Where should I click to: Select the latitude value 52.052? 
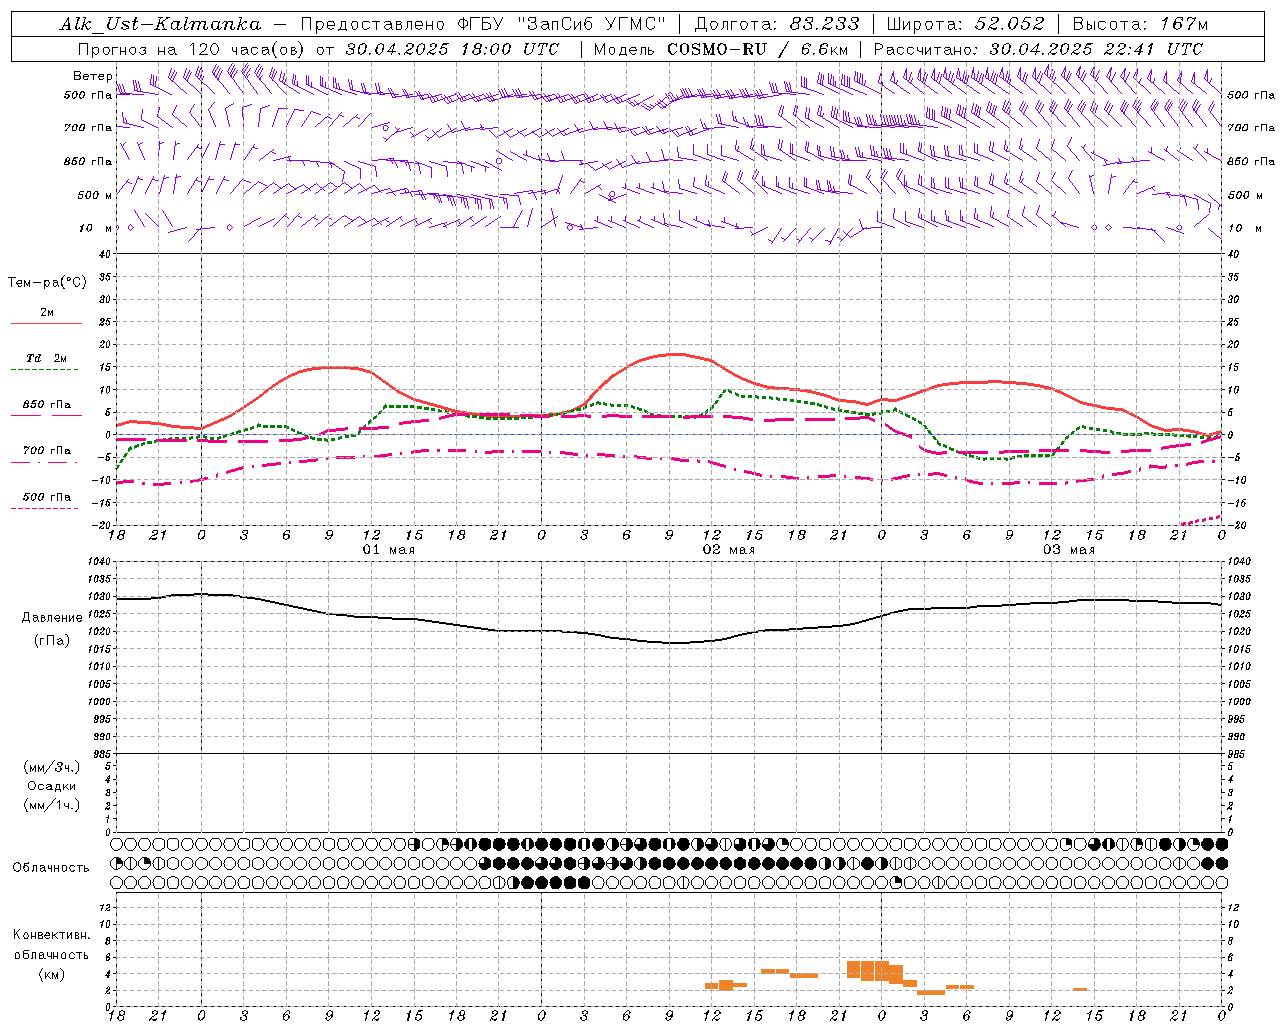1010,24
